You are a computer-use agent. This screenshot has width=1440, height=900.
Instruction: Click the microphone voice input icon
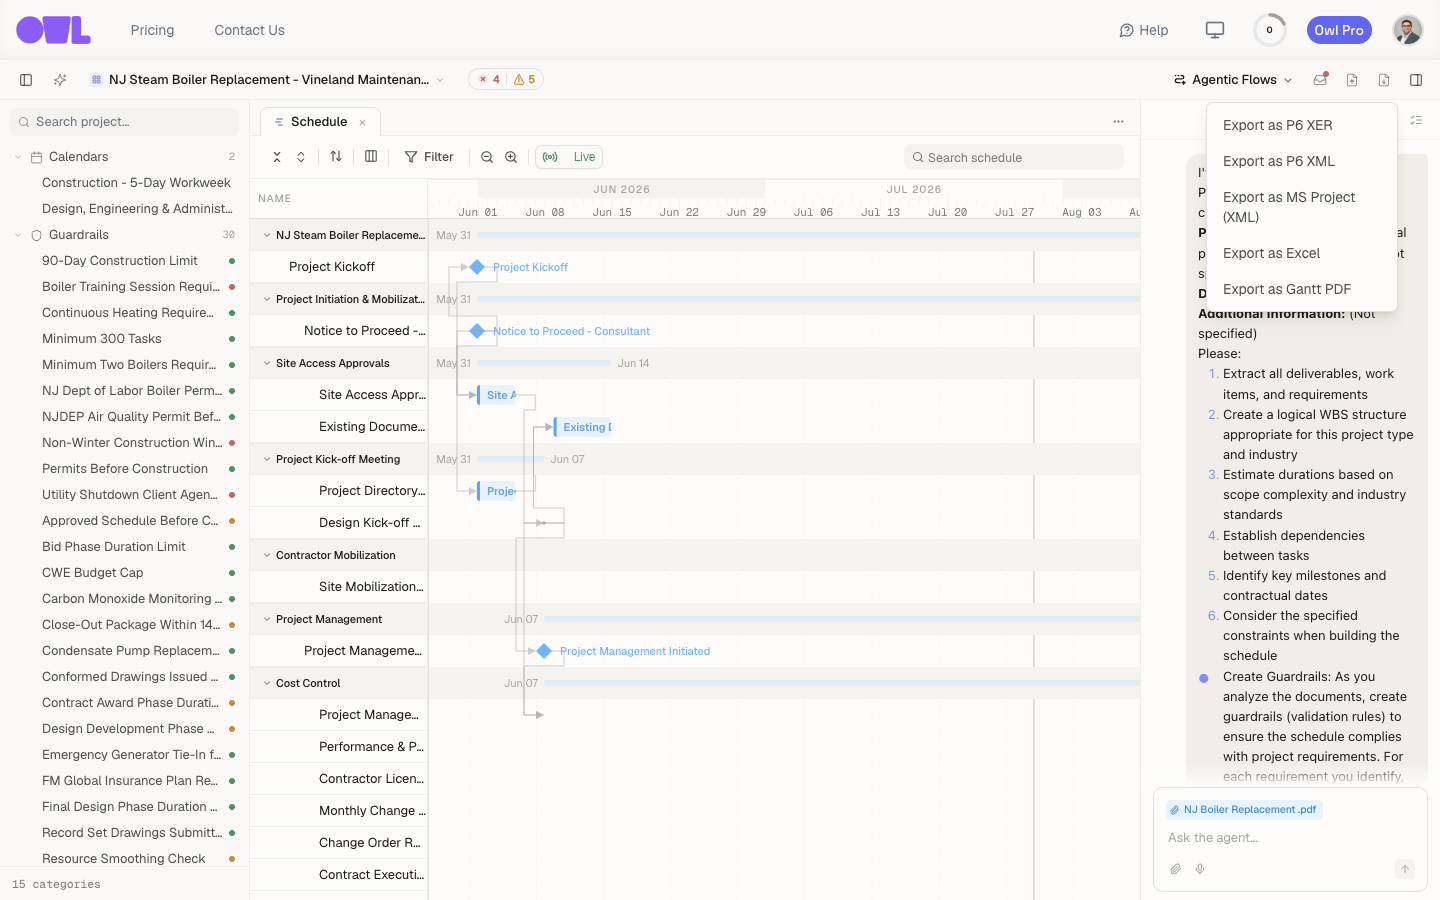click(1200, 869)
